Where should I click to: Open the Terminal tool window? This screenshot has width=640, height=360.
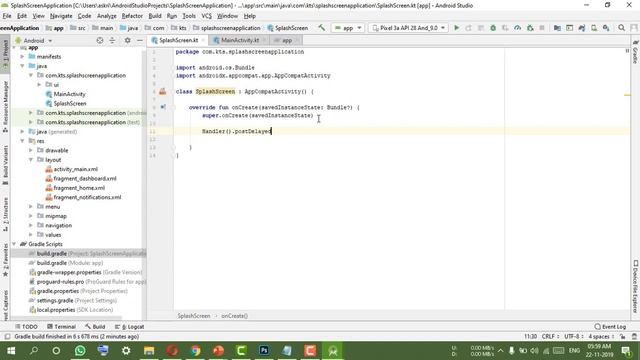tap(62, 327)
